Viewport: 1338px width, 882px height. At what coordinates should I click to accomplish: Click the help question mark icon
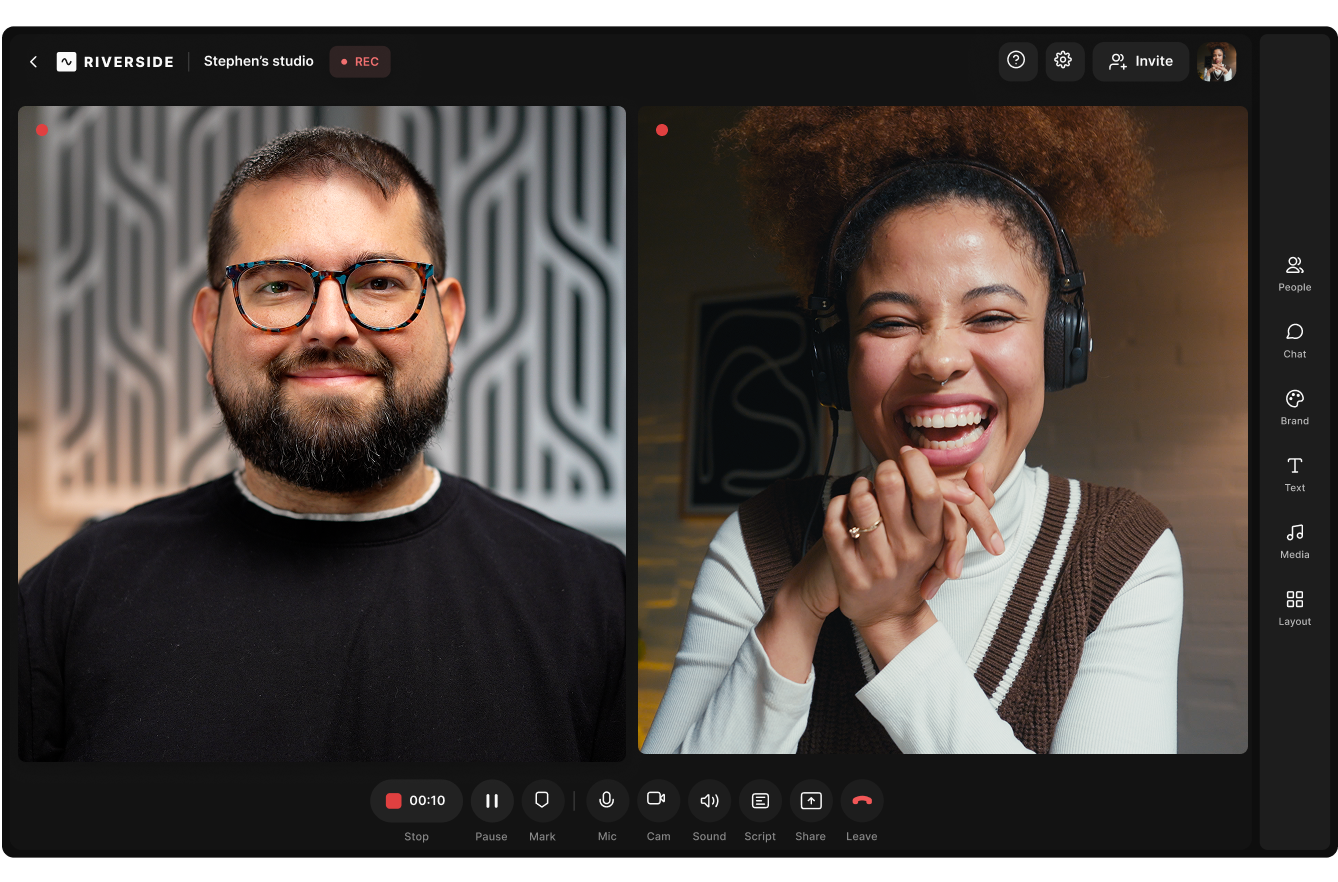coord(1016,61)
